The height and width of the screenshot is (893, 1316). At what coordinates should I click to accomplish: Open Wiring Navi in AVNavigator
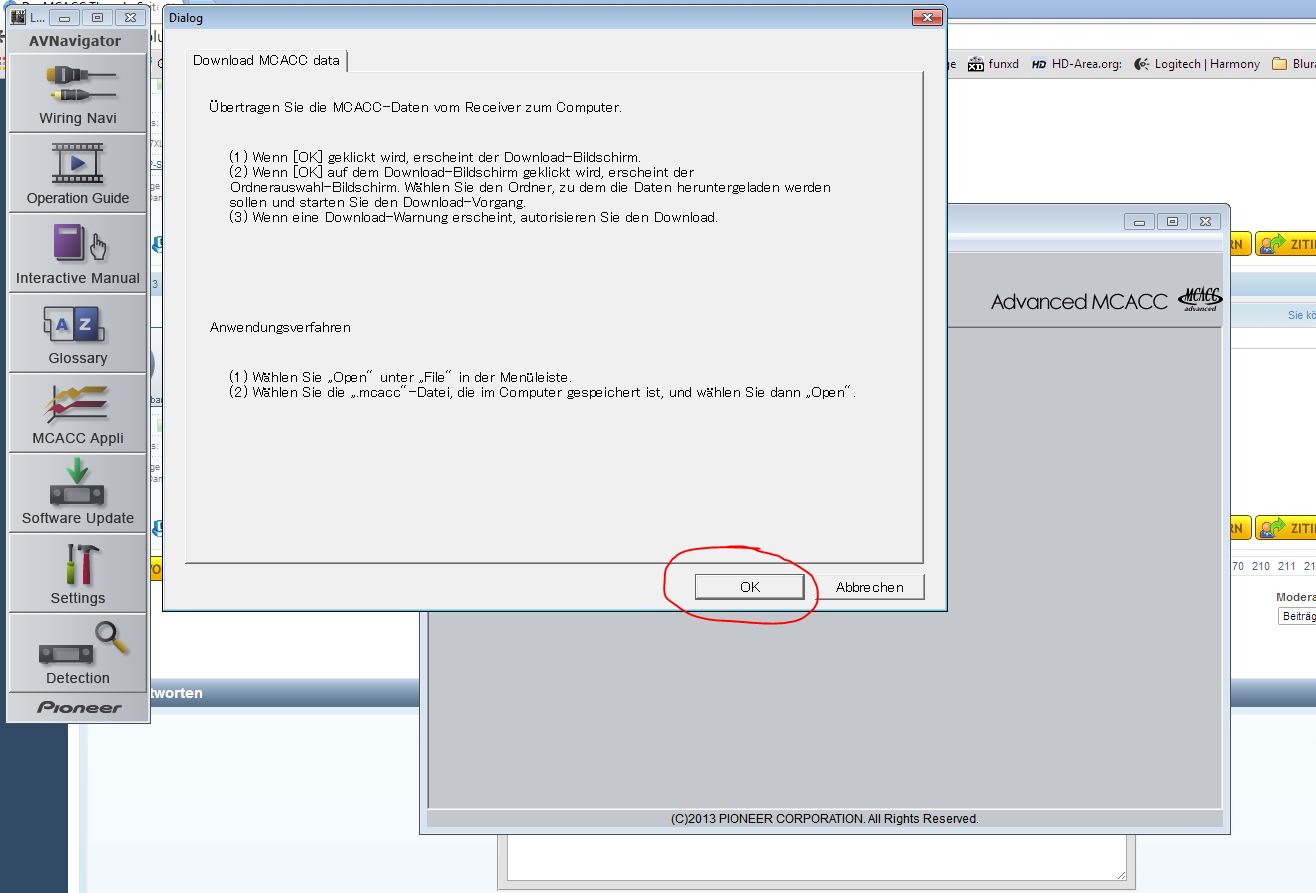click(78, 93)
